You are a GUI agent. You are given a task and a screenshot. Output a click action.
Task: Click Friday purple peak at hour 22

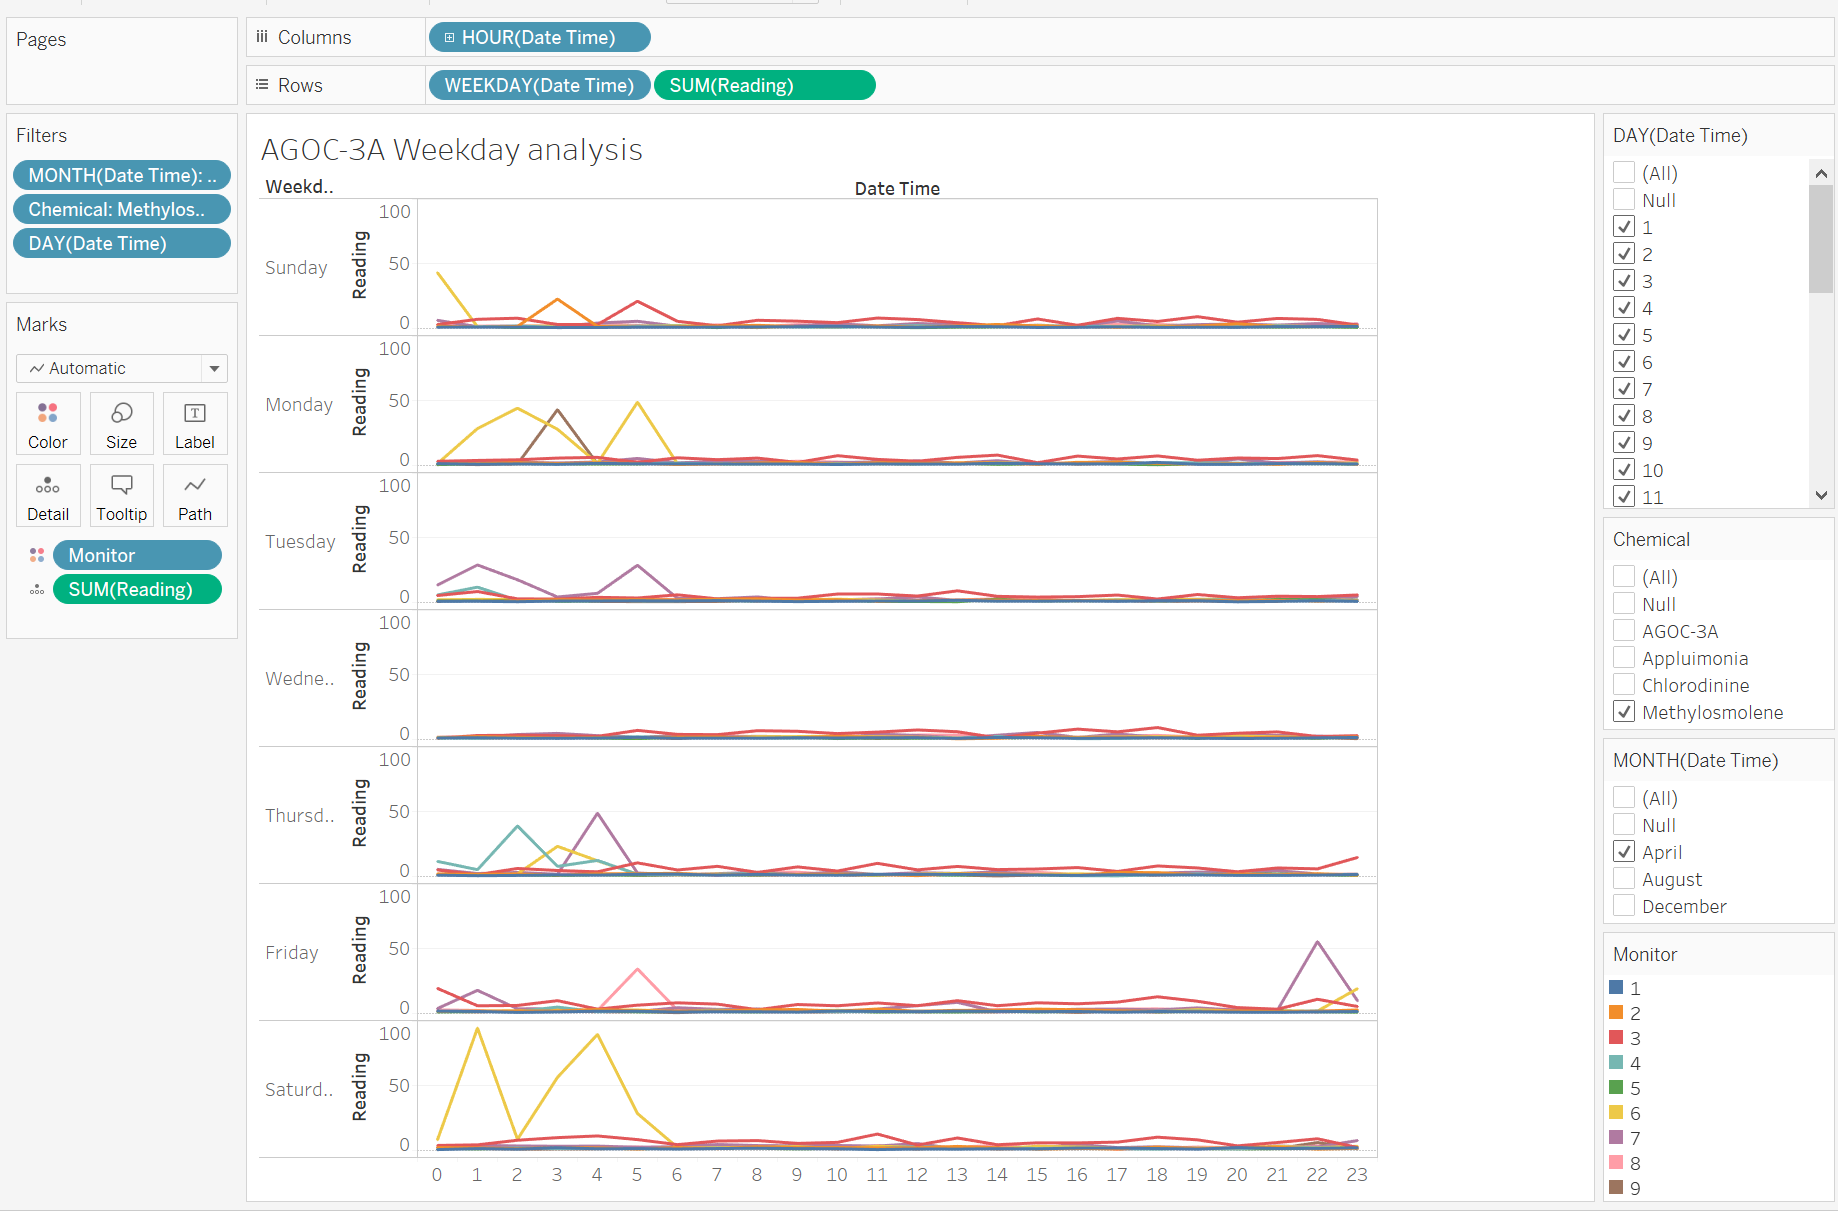pyautogui.click(x=1317, y=942)
